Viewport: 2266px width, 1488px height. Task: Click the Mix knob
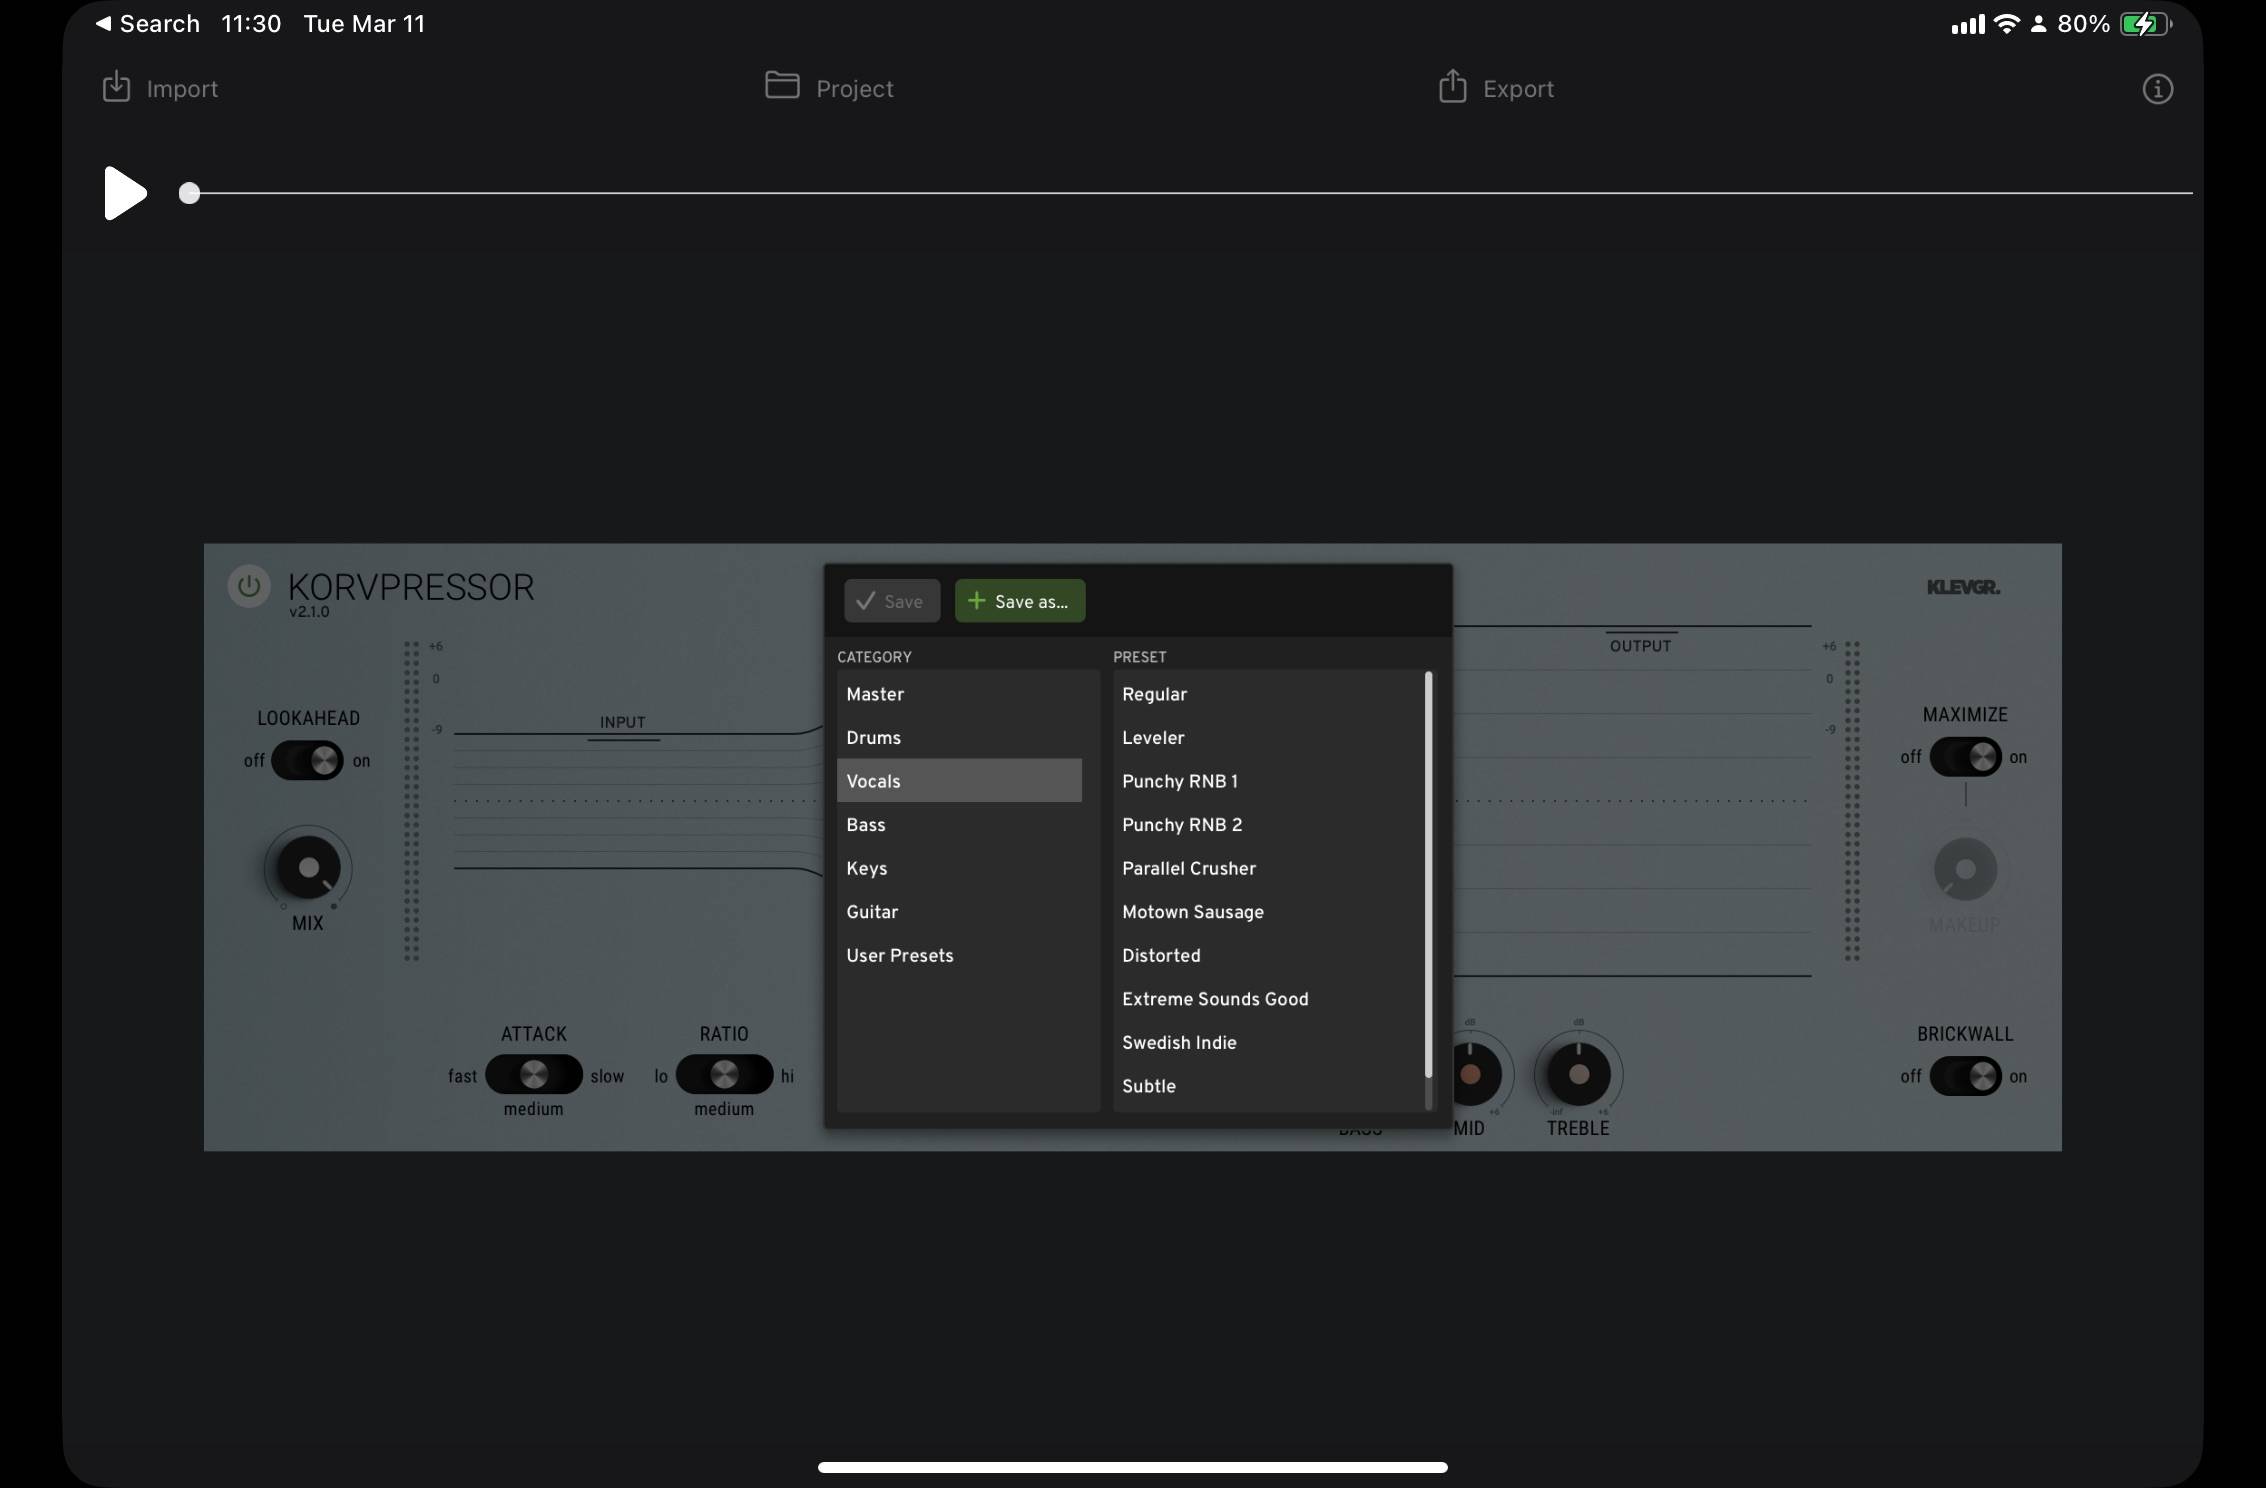click(x=308, y=868)
